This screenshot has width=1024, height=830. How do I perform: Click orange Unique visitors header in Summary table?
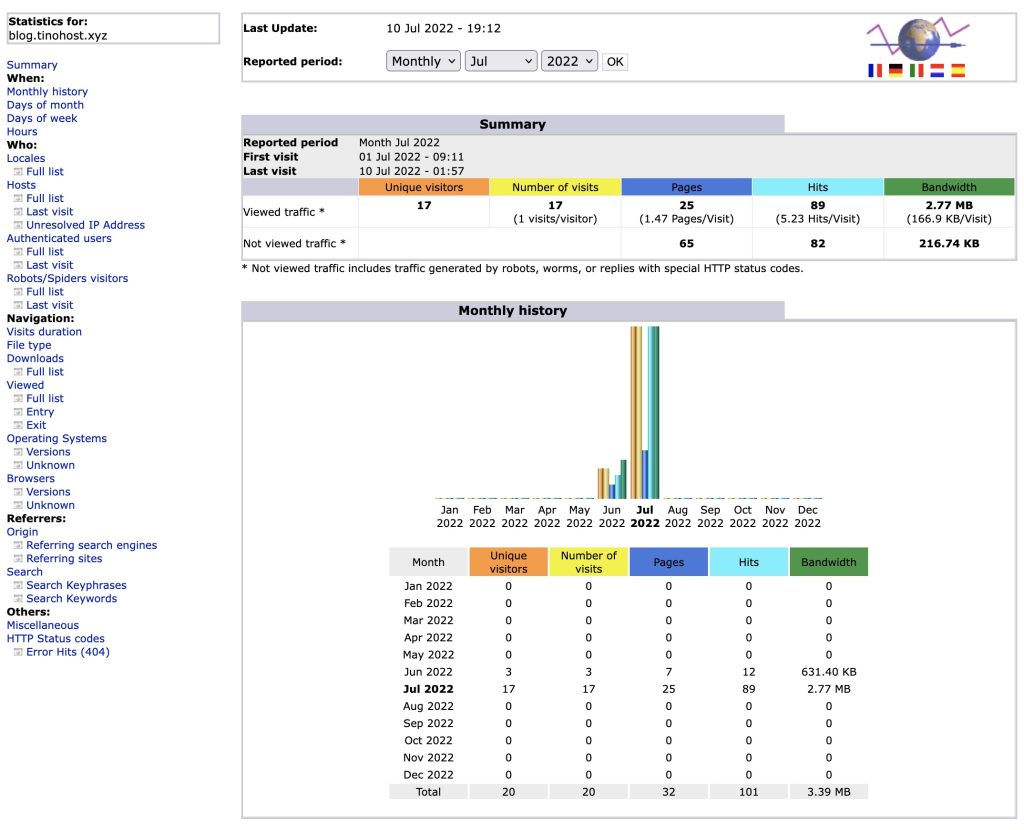424,187
